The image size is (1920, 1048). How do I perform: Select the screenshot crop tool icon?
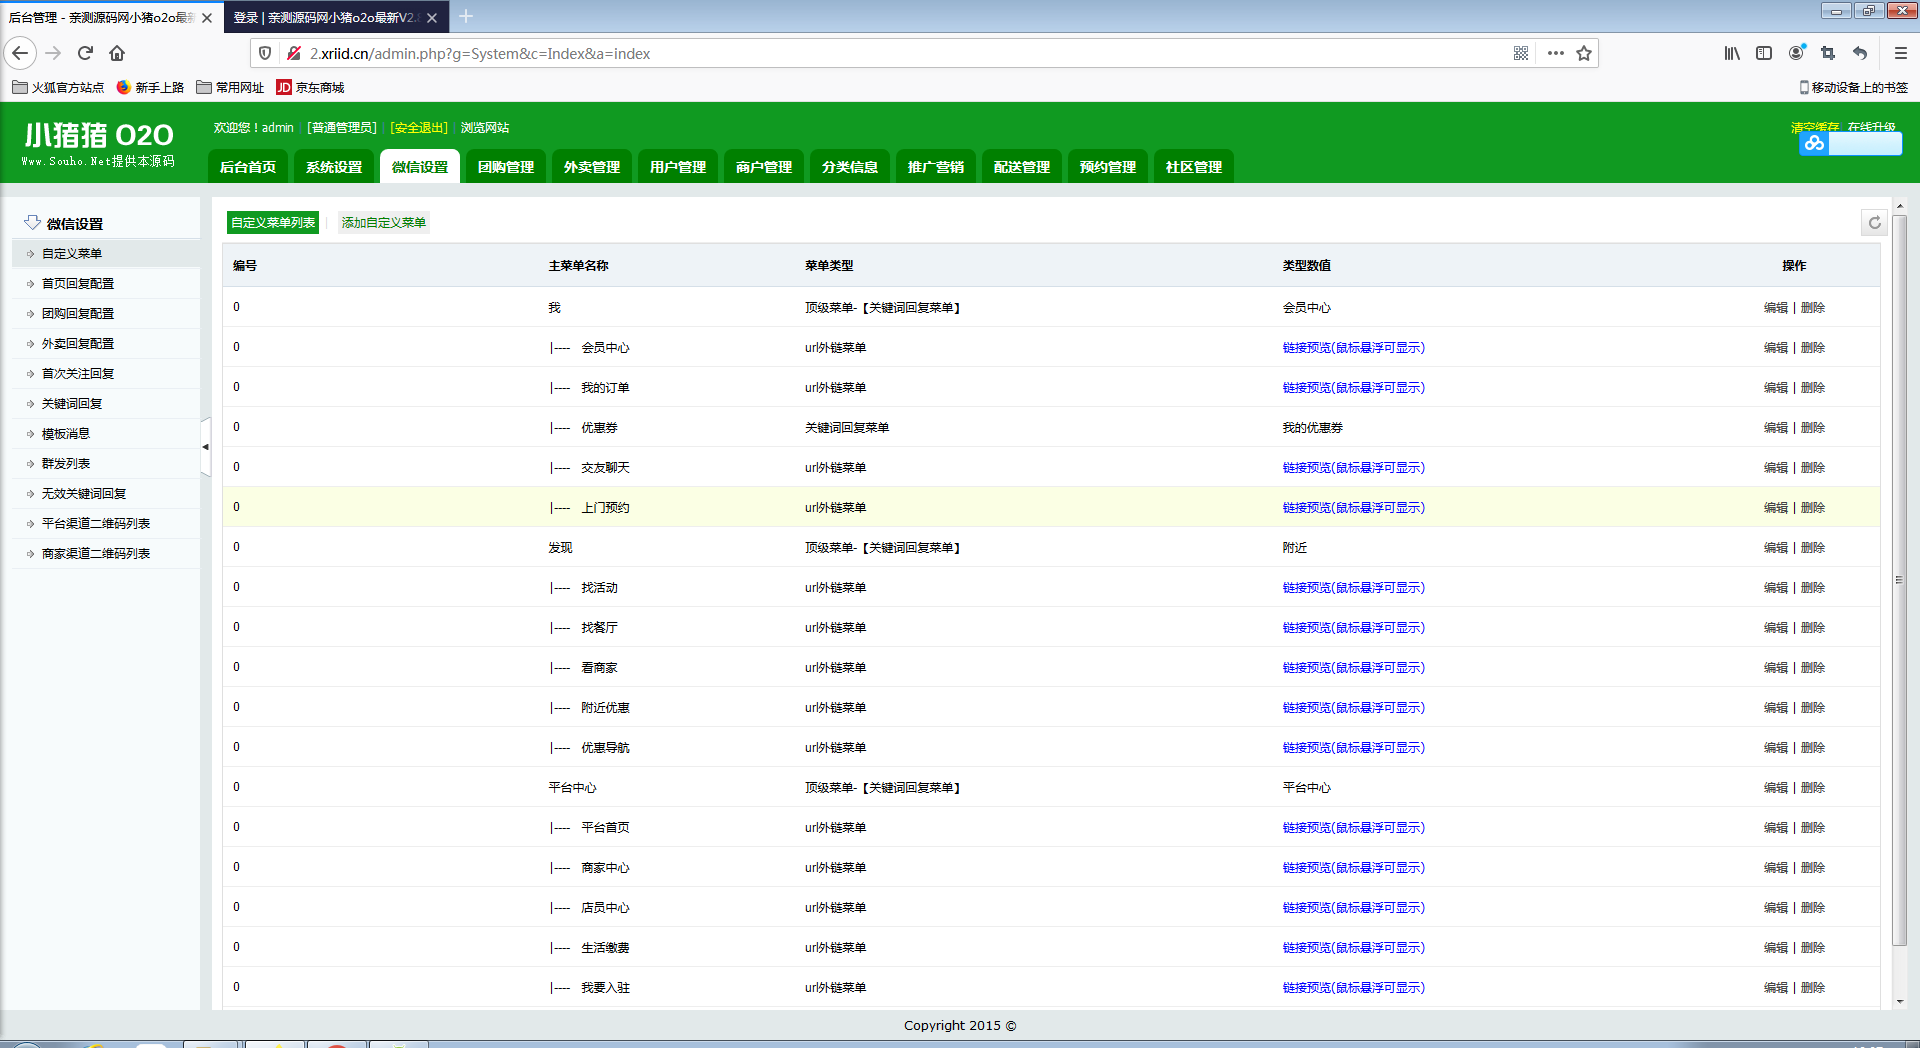tap(1827, 53)
